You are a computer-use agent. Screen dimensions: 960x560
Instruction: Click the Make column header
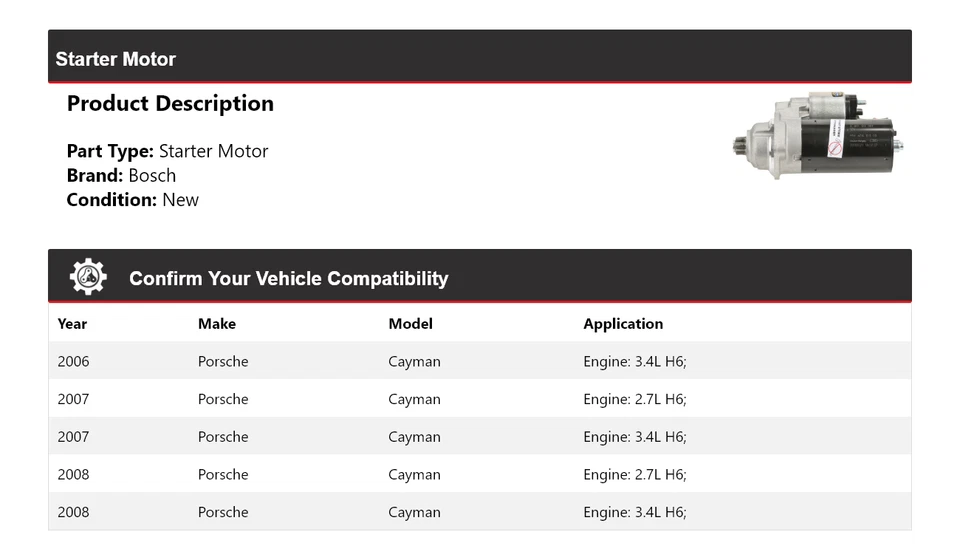pos(217,324)
